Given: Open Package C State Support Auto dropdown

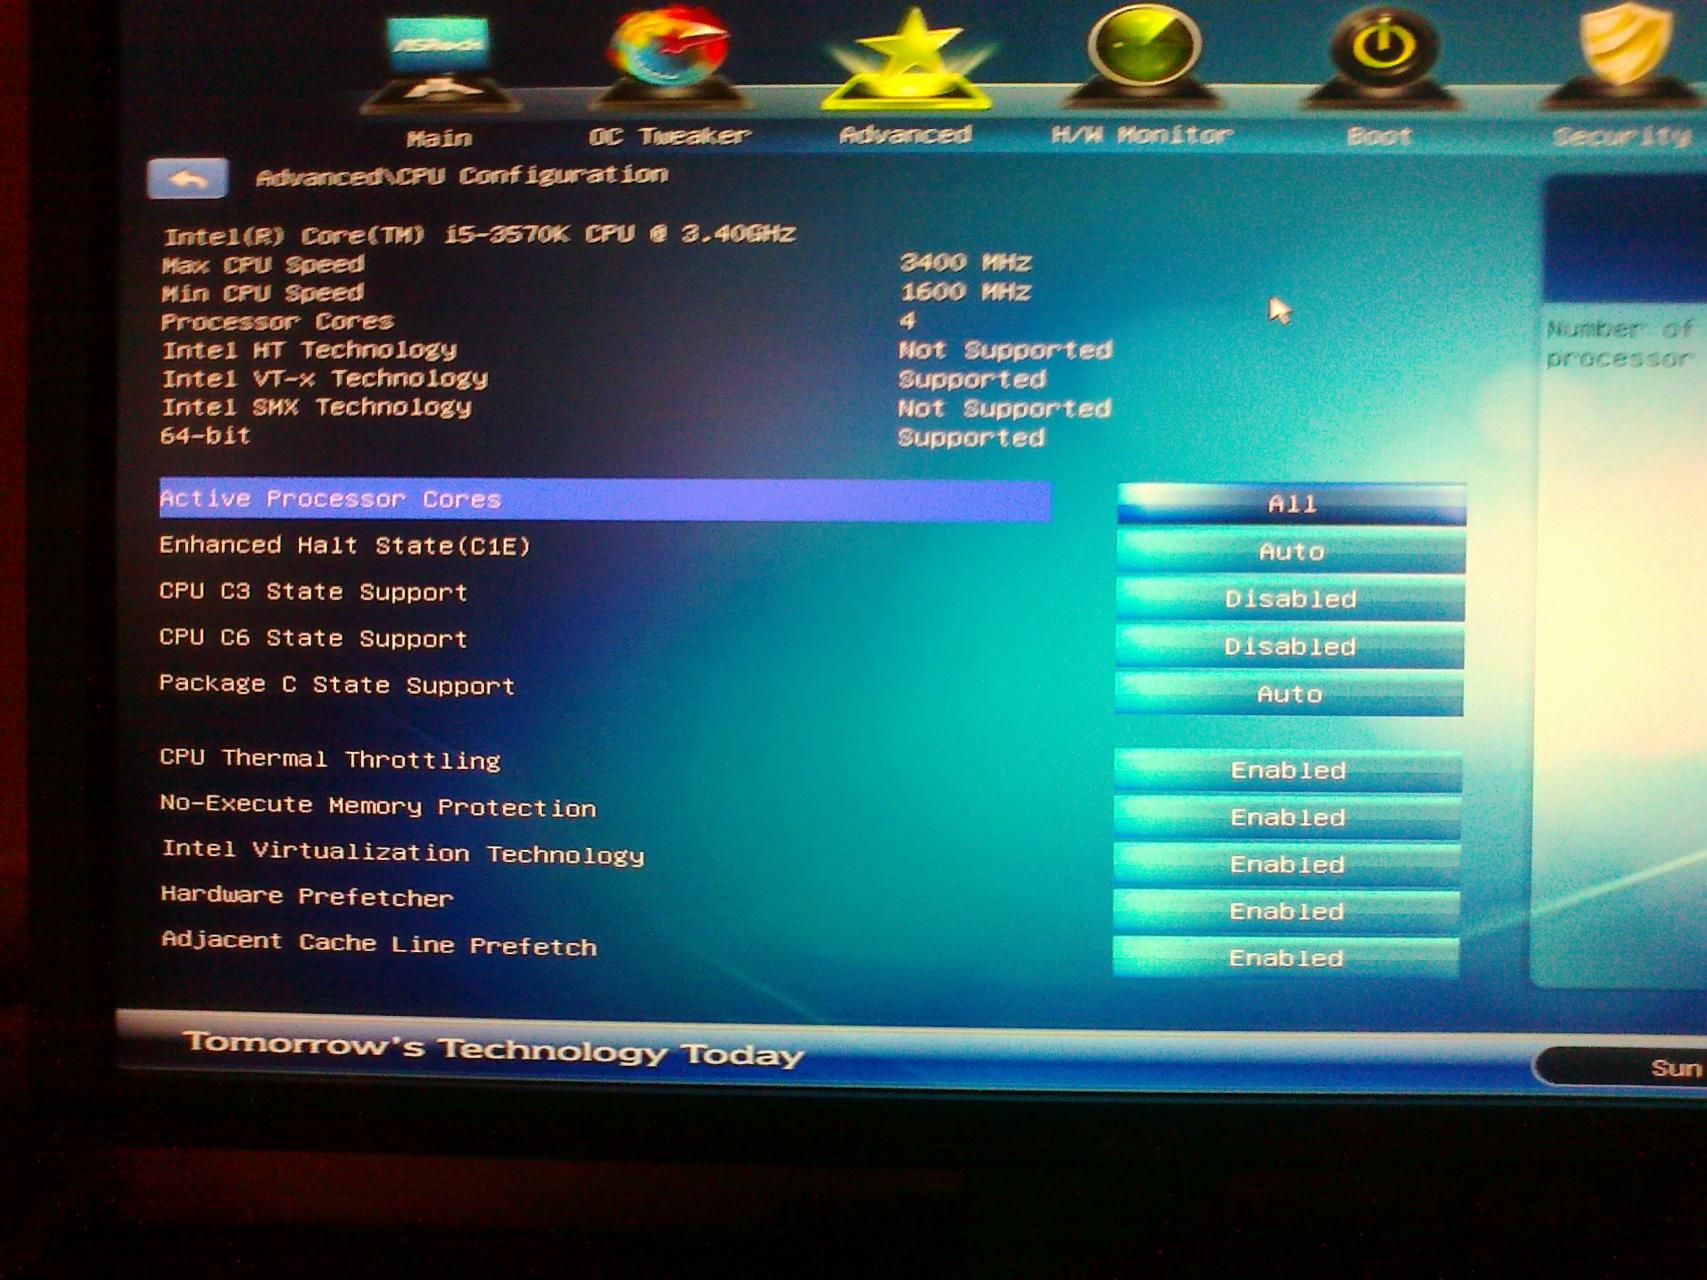Looking at the screenshot, I should [1289, 694].
